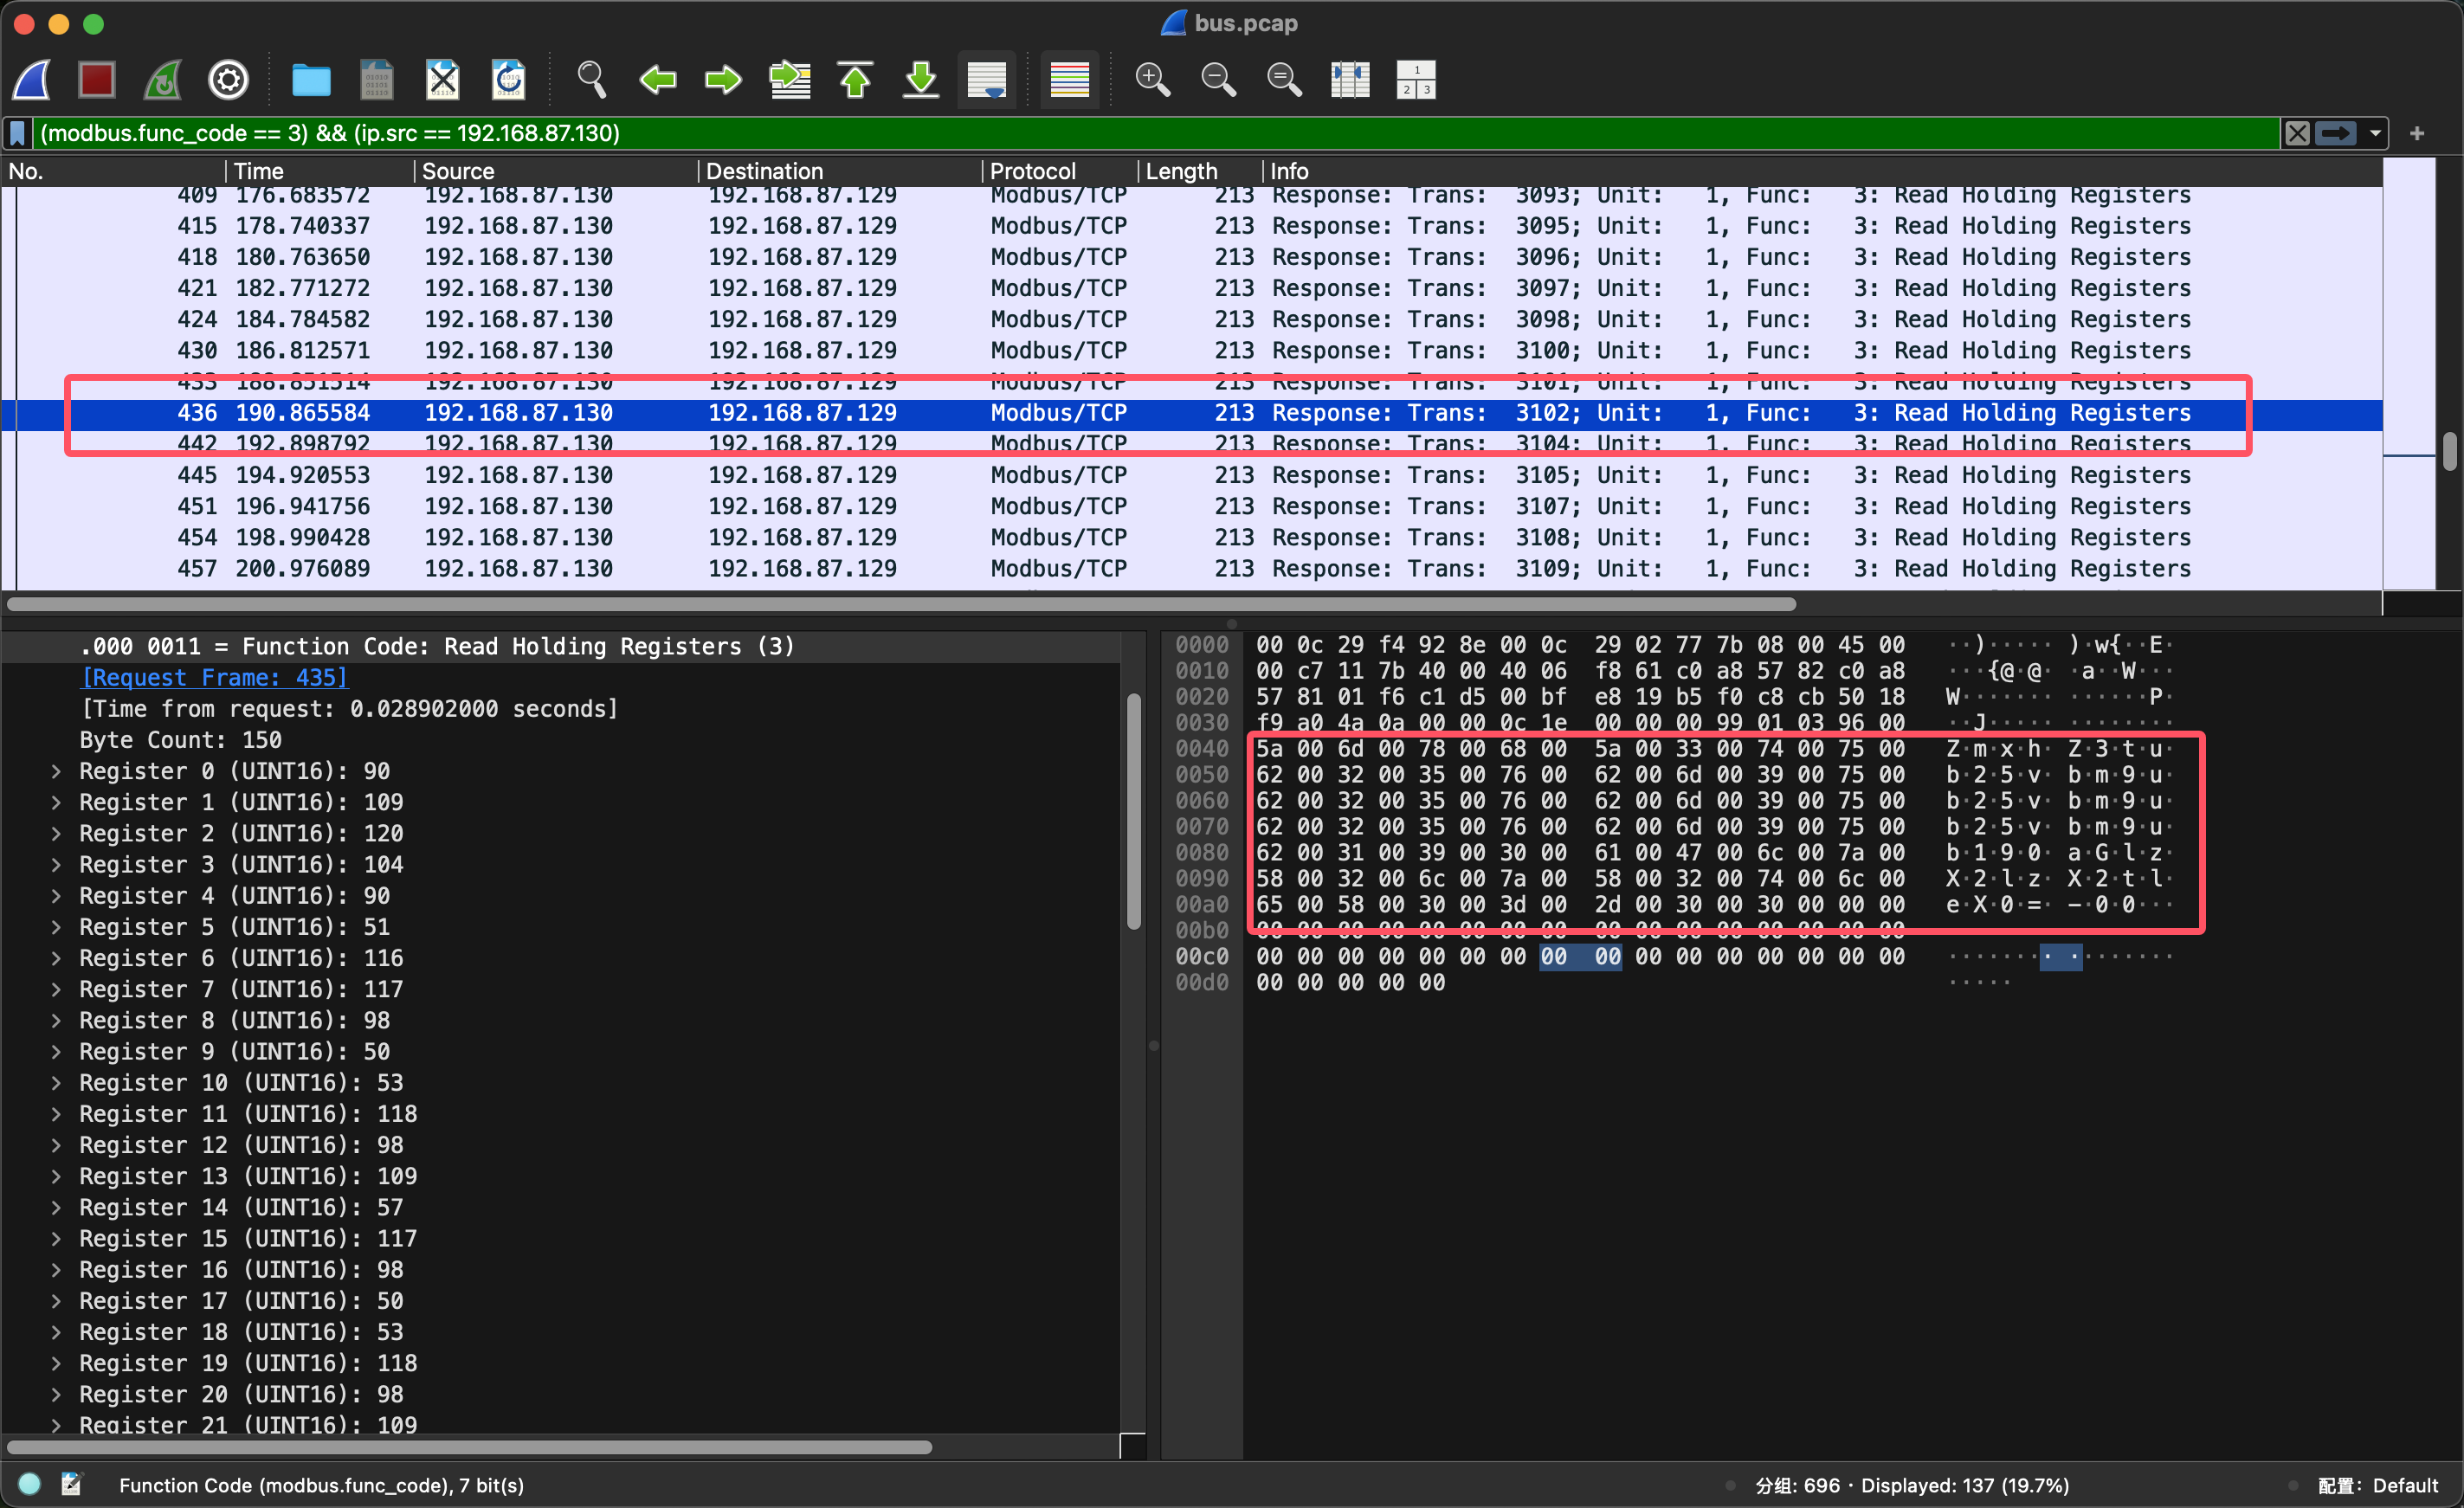Close the capture file icon
2464x1508 pixels.
[x=442, y=80]
